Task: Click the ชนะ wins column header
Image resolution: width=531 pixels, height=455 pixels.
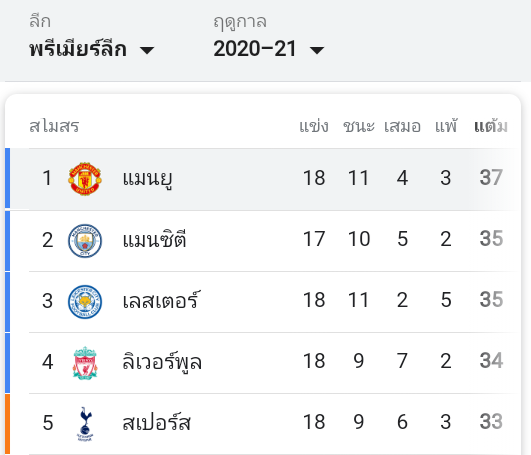Action: pyautogui.click(x=359, y=126)
